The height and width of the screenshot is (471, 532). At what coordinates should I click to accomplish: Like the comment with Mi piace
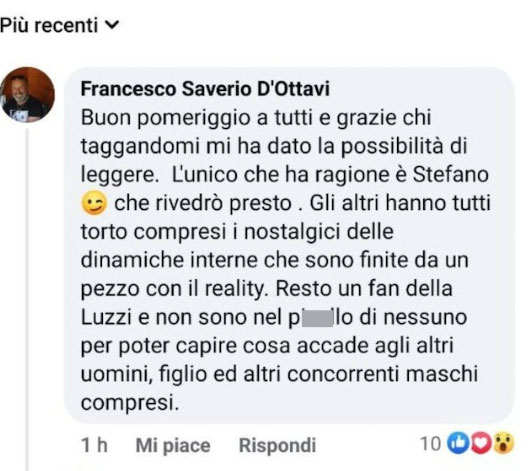[x=173, y=445]
